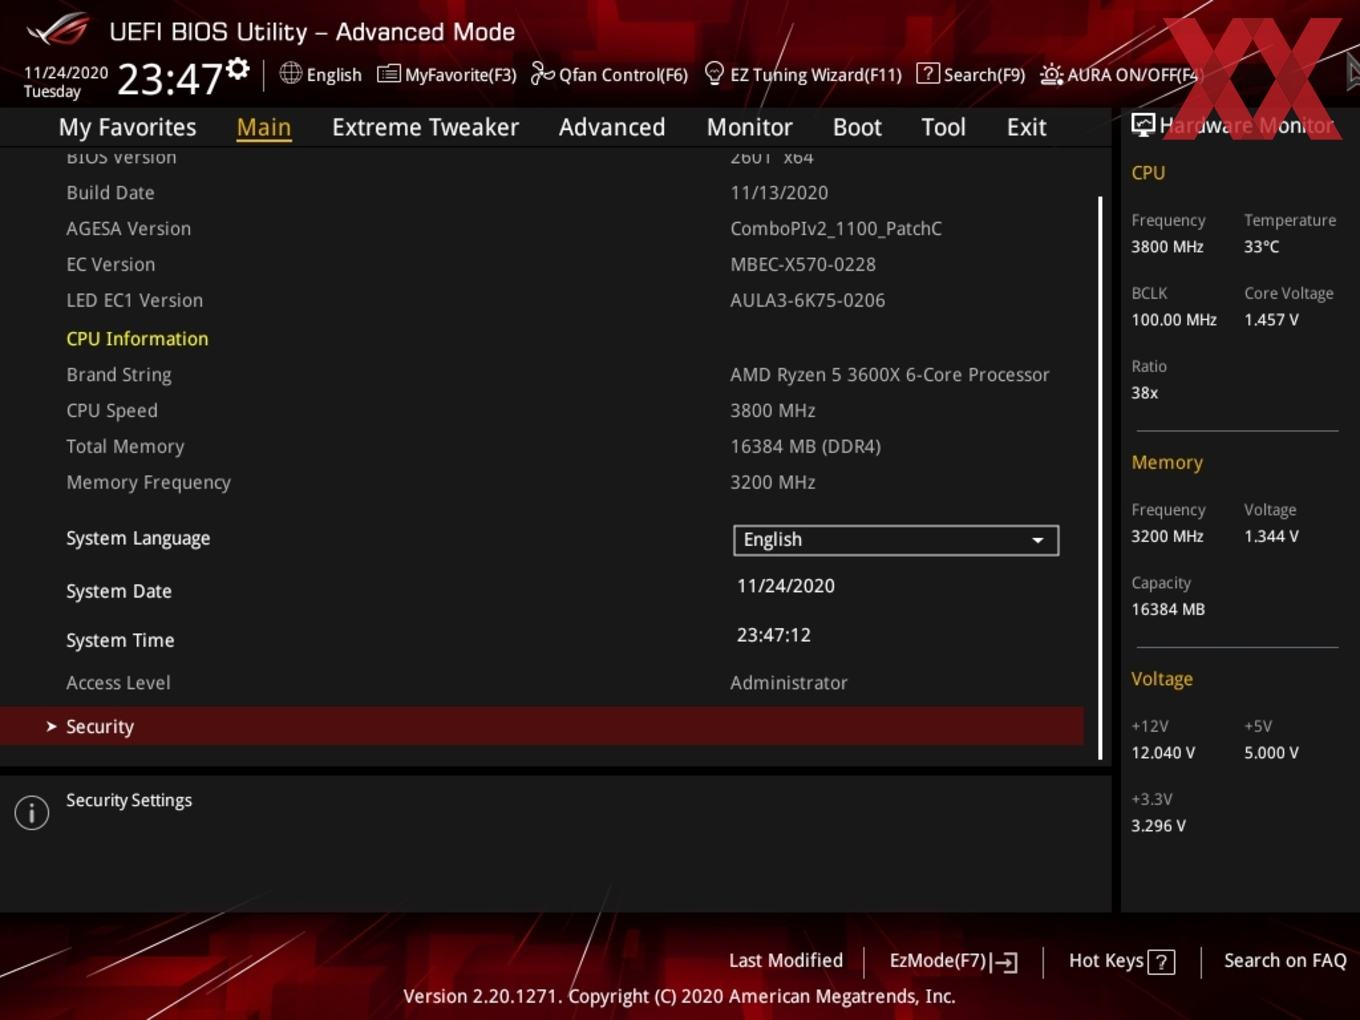Screen dimensions: 1360x1020
Task: Click the CPU Information heading
Action: coord(137,338)
